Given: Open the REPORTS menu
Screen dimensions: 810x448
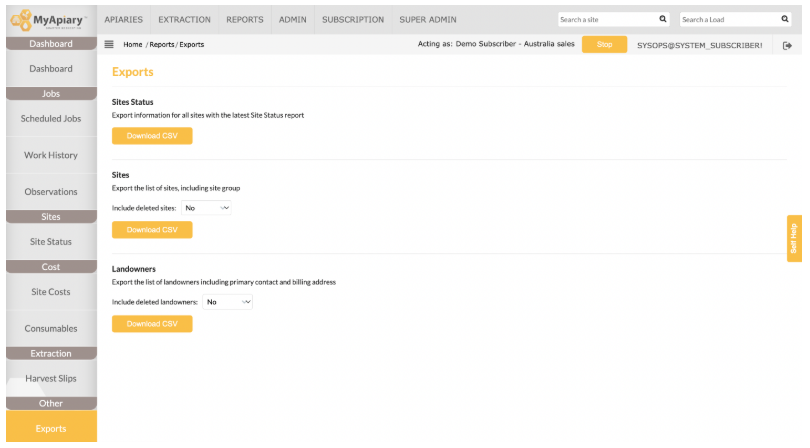Looking at the screenshot, I should (245, 20).
